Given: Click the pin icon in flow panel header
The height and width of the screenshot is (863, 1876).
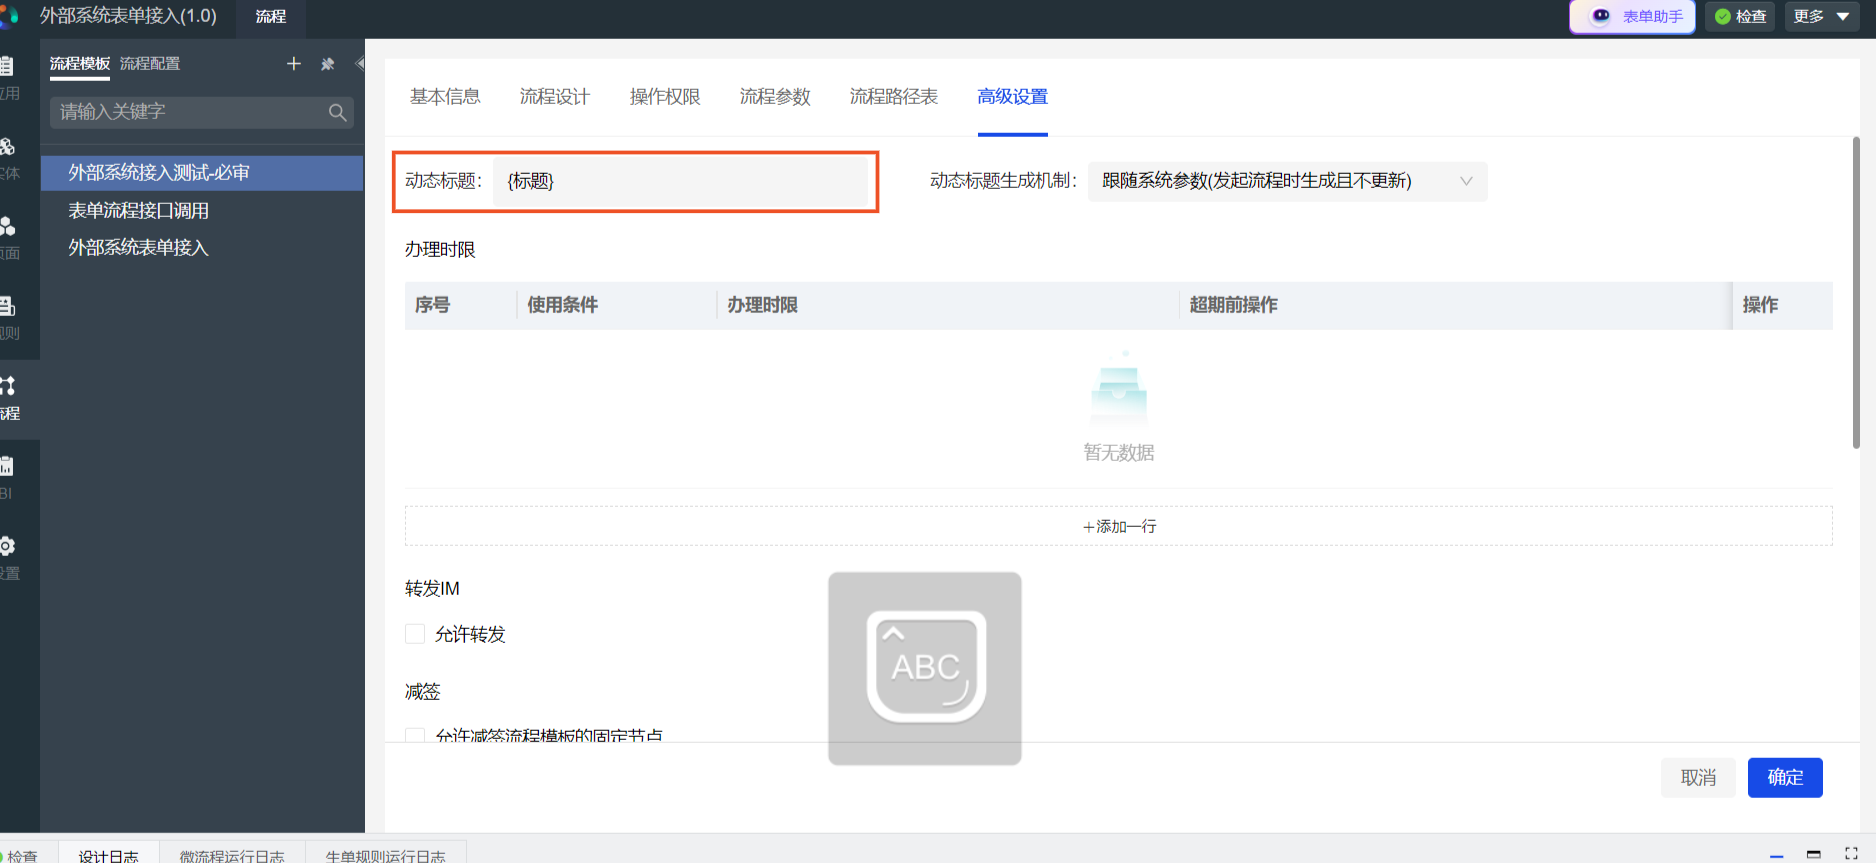Looking at the screenshot, I should [327, 64].
